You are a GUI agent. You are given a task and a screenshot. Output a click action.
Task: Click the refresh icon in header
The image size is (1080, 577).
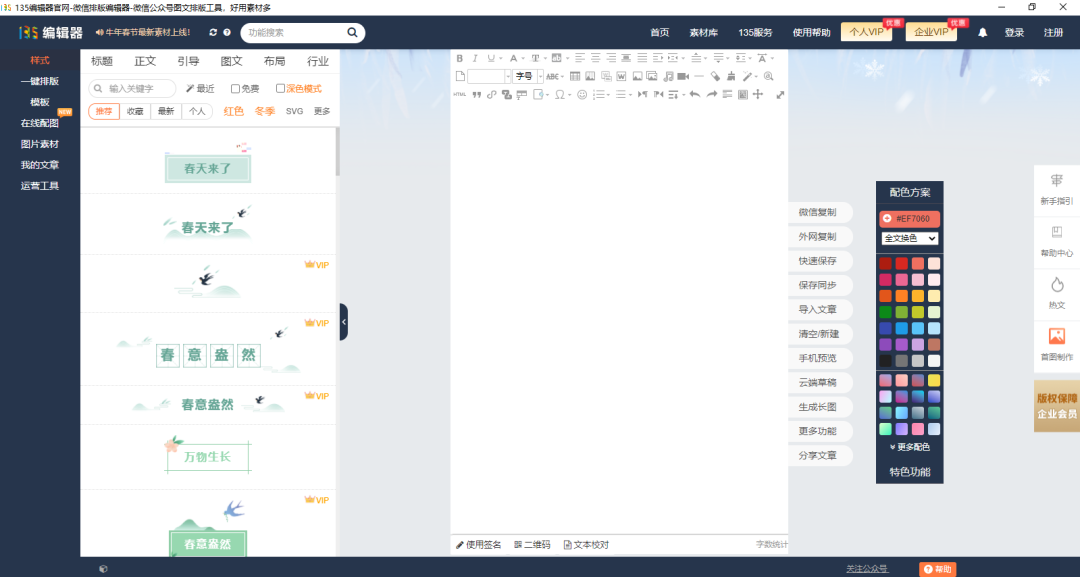click(x=213, y=32)
